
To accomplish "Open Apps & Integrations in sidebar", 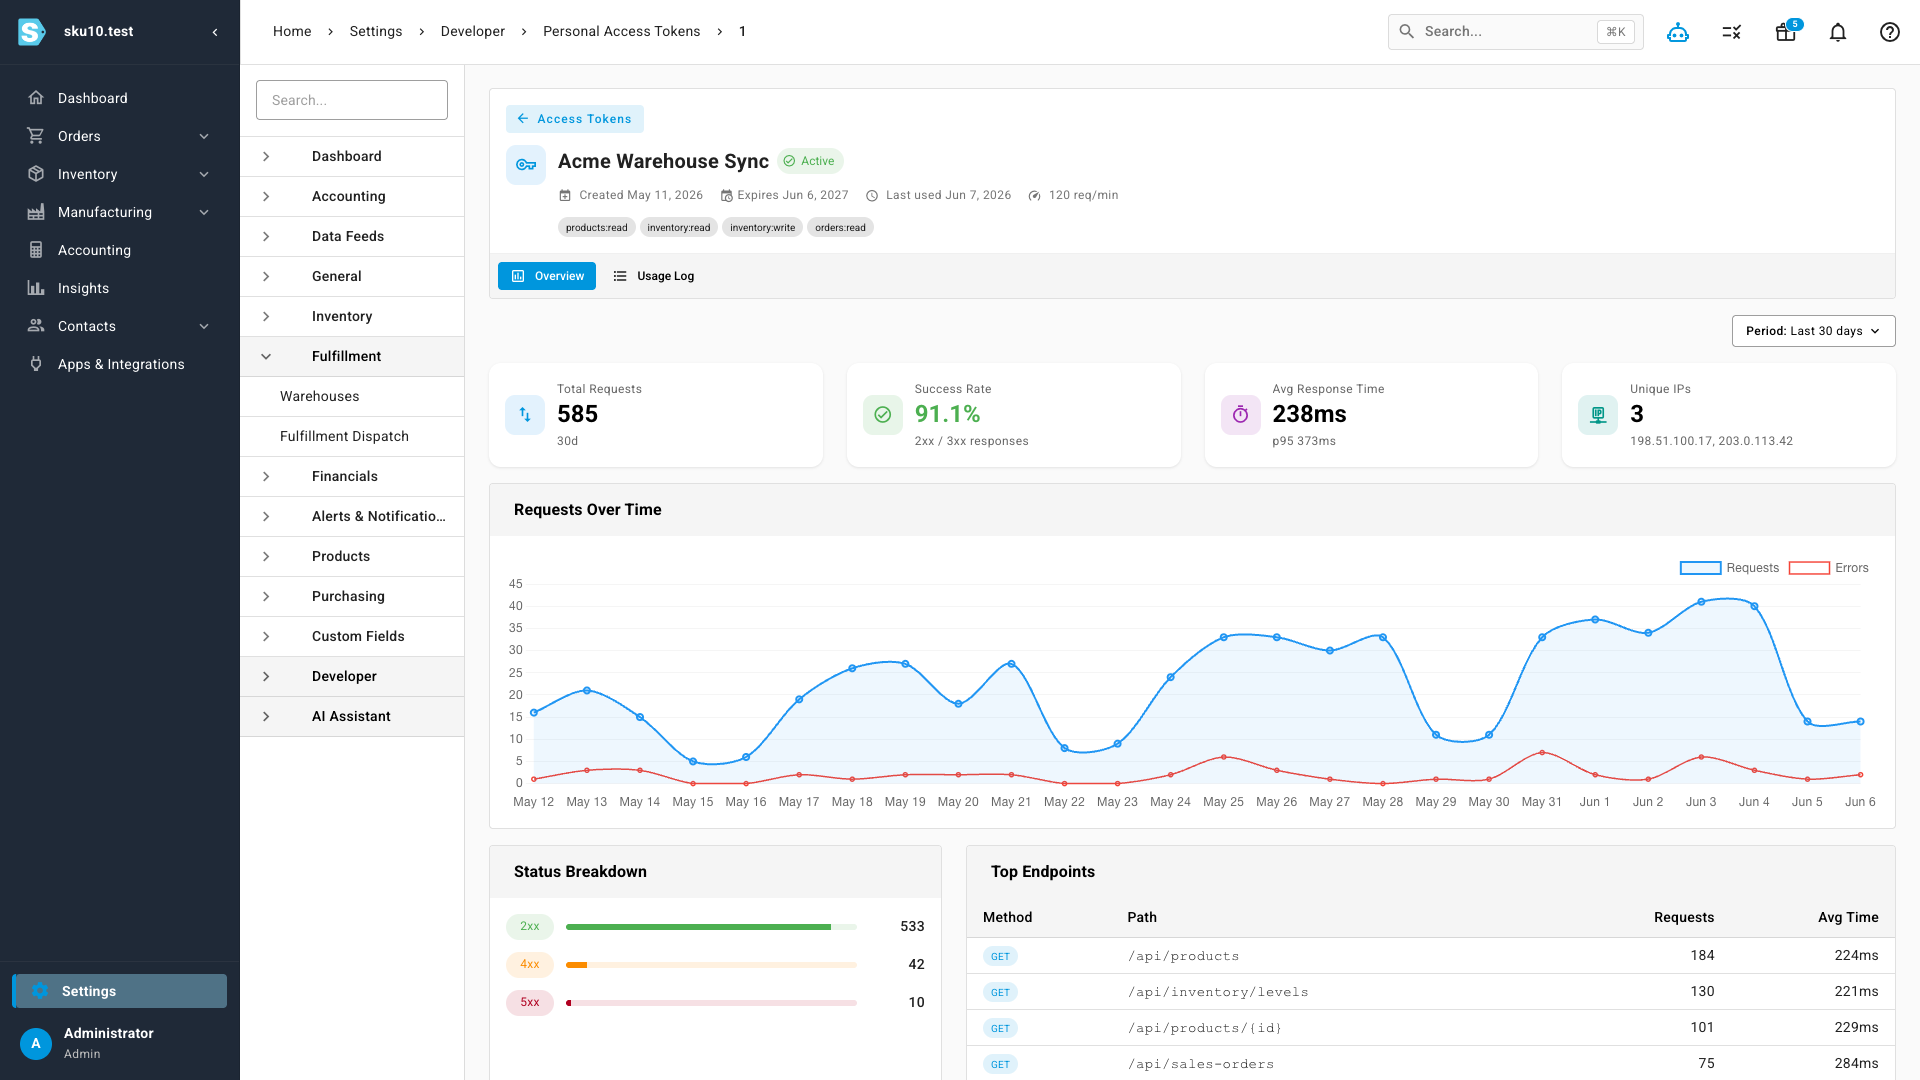I will click(120, 364).
